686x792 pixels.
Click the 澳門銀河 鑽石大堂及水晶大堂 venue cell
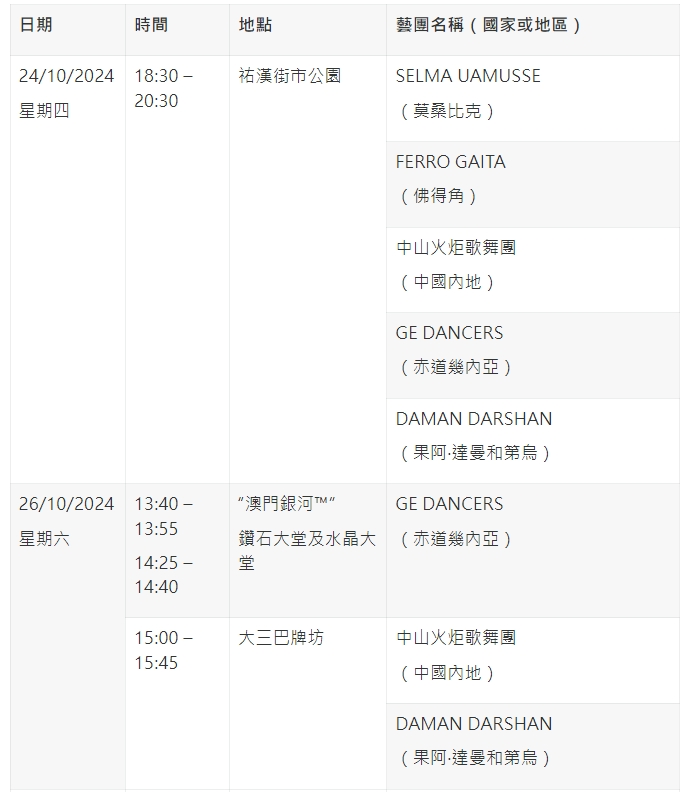pyautogui.click(x=308, y=551)
